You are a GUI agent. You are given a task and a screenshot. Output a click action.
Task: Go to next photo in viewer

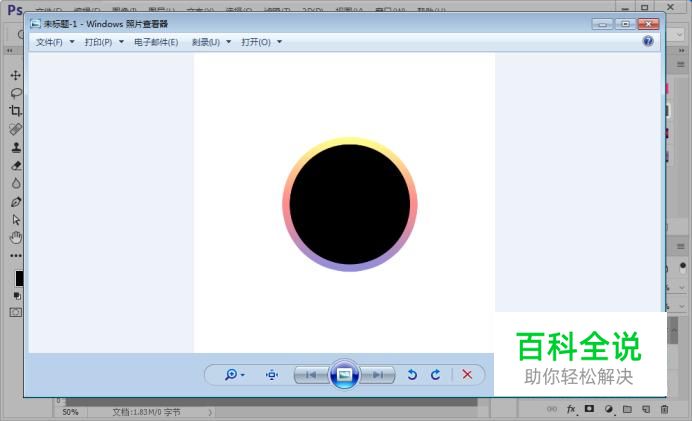coord(377,375)
